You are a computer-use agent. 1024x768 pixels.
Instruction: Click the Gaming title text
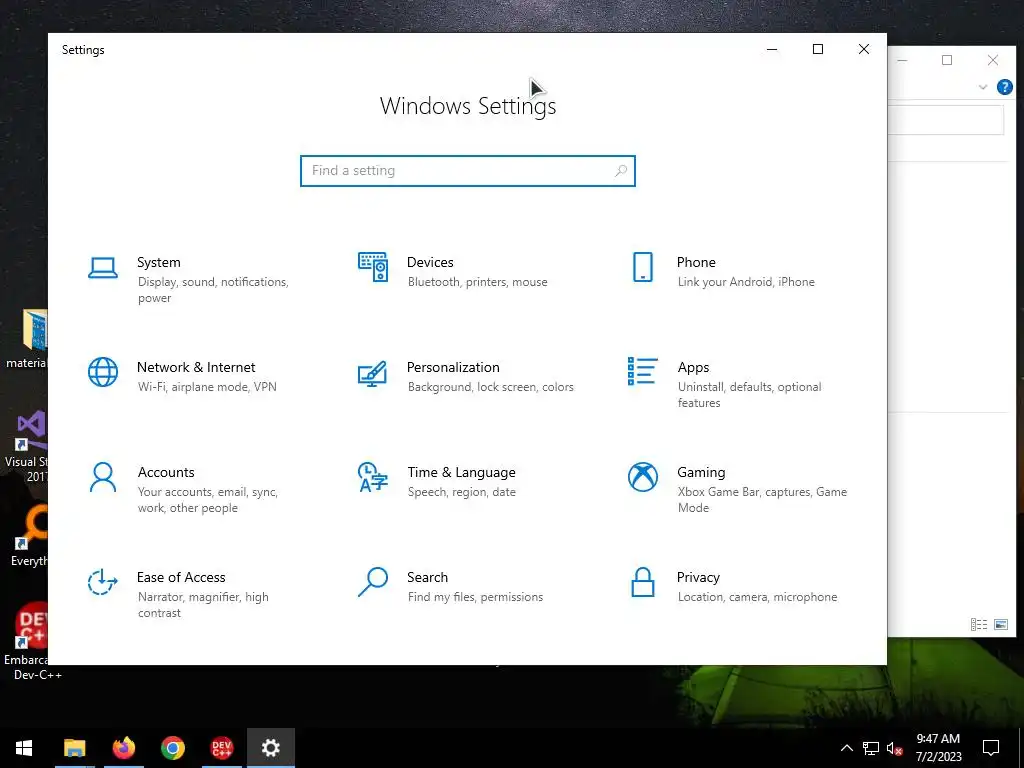701,472
